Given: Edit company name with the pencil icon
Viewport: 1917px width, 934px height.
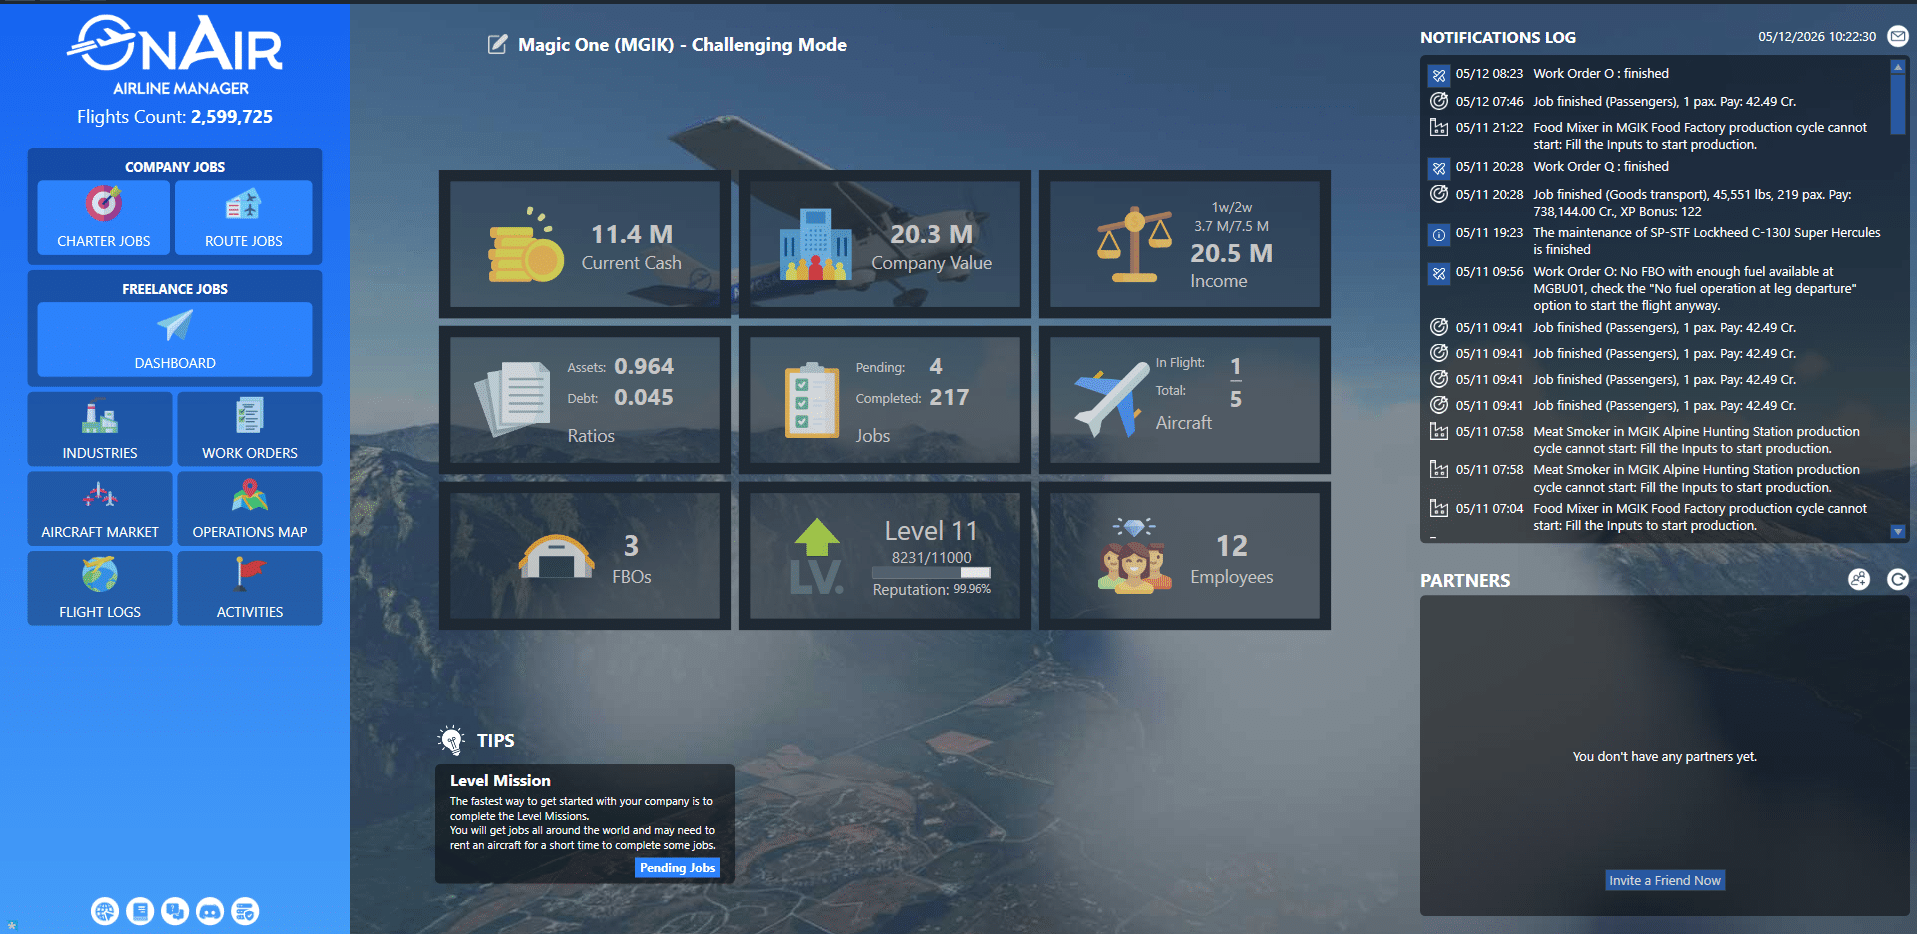Looking at the screenshot, I should coord(497,44).
